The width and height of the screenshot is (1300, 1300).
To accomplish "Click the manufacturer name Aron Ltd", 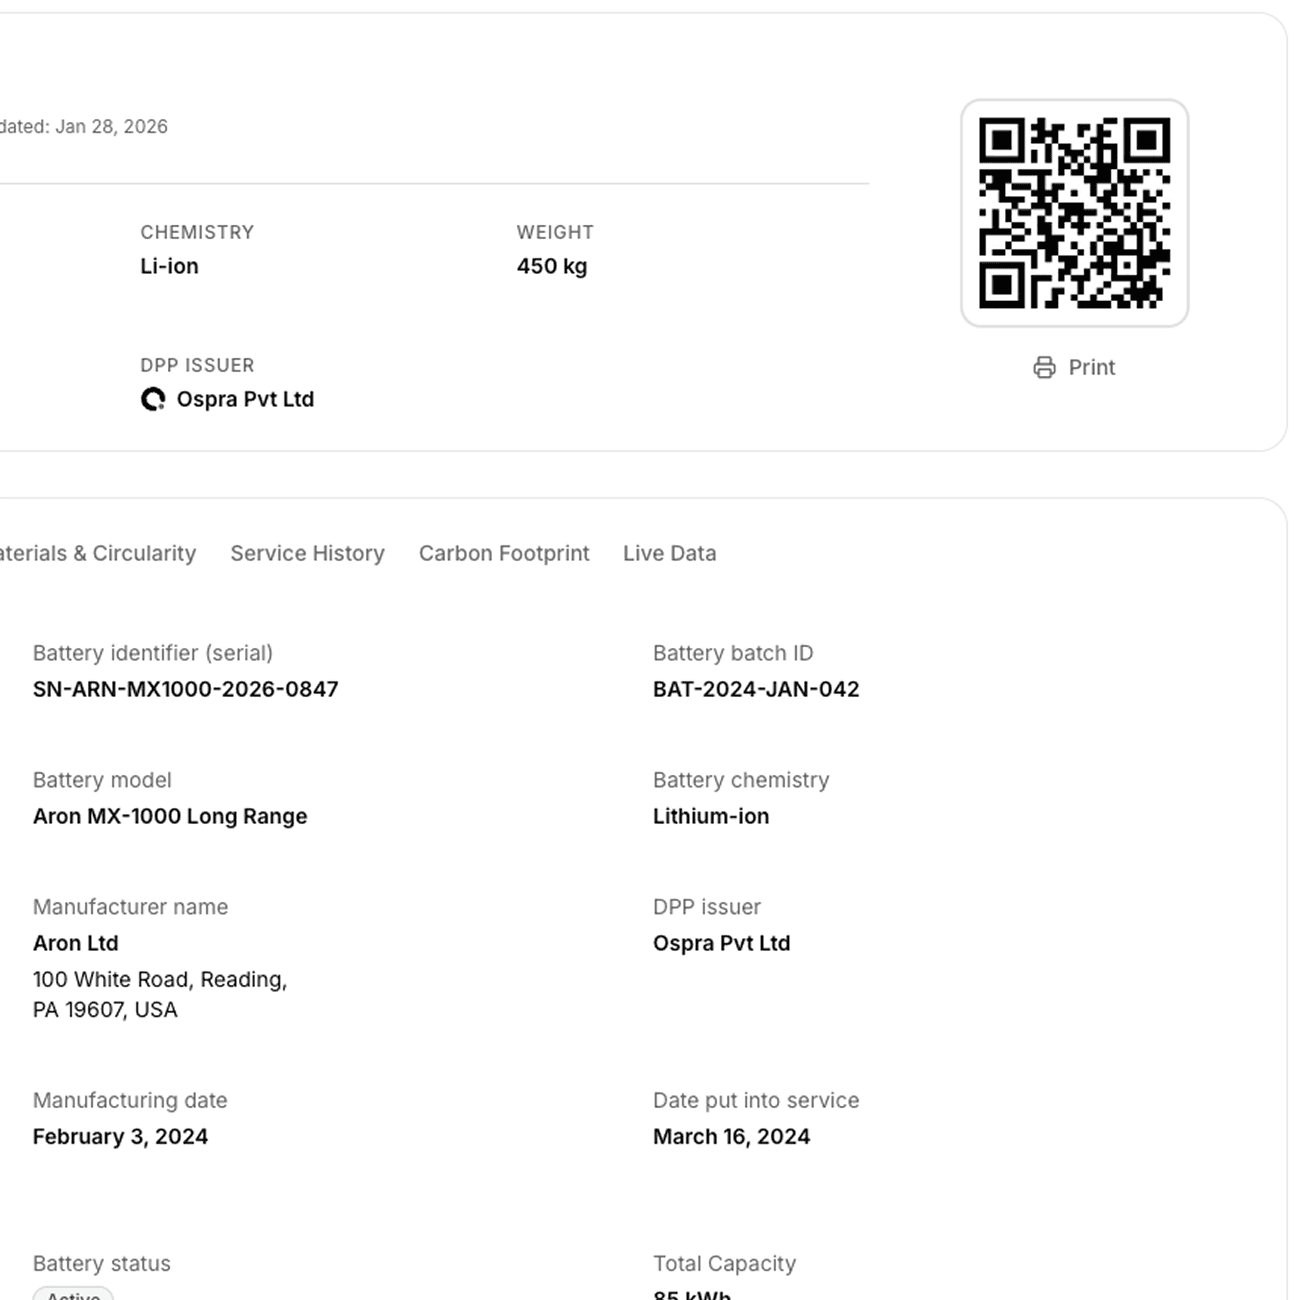I will click(76, 942).
